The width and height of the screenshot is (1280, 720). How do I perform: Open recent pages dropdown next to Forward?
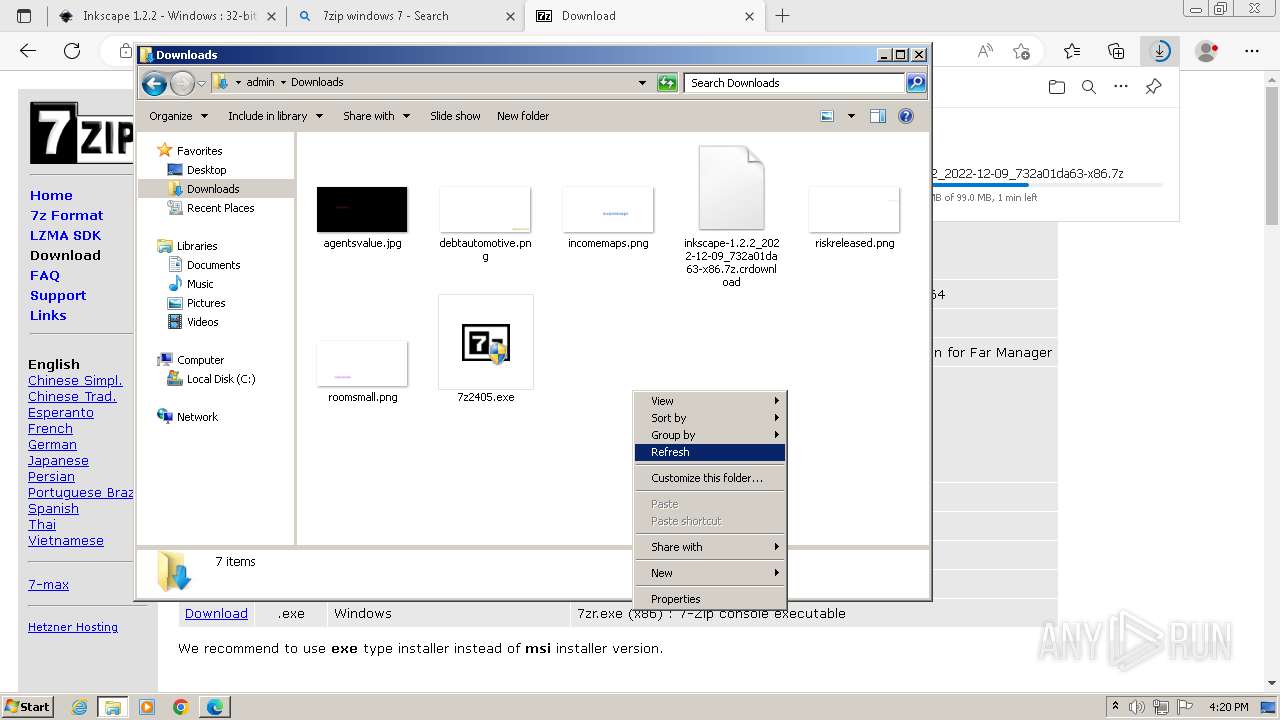(x=201, y=83)
